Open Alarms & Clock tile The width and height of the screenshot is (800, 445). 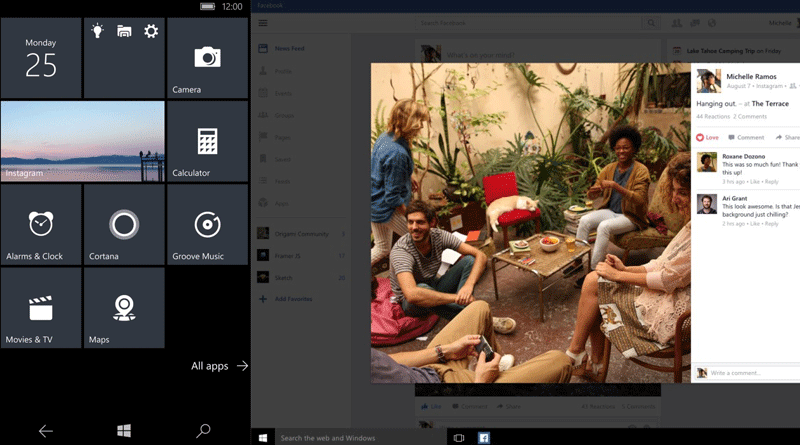(41, 225)
